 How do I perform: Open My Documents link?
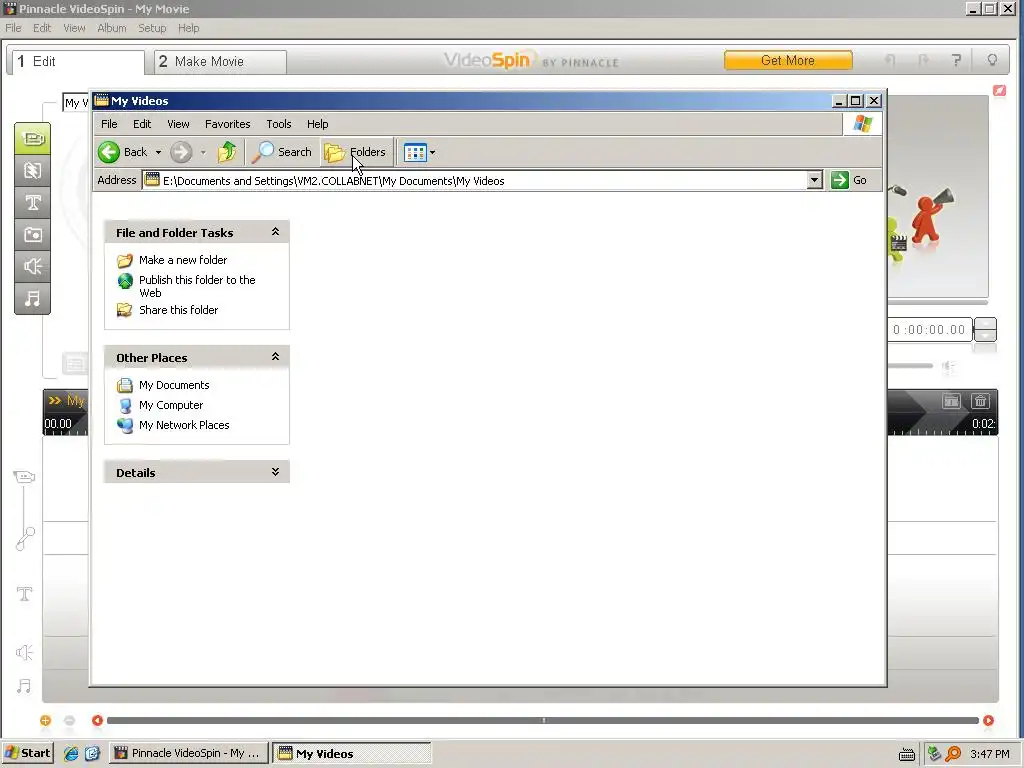point(174,385)
